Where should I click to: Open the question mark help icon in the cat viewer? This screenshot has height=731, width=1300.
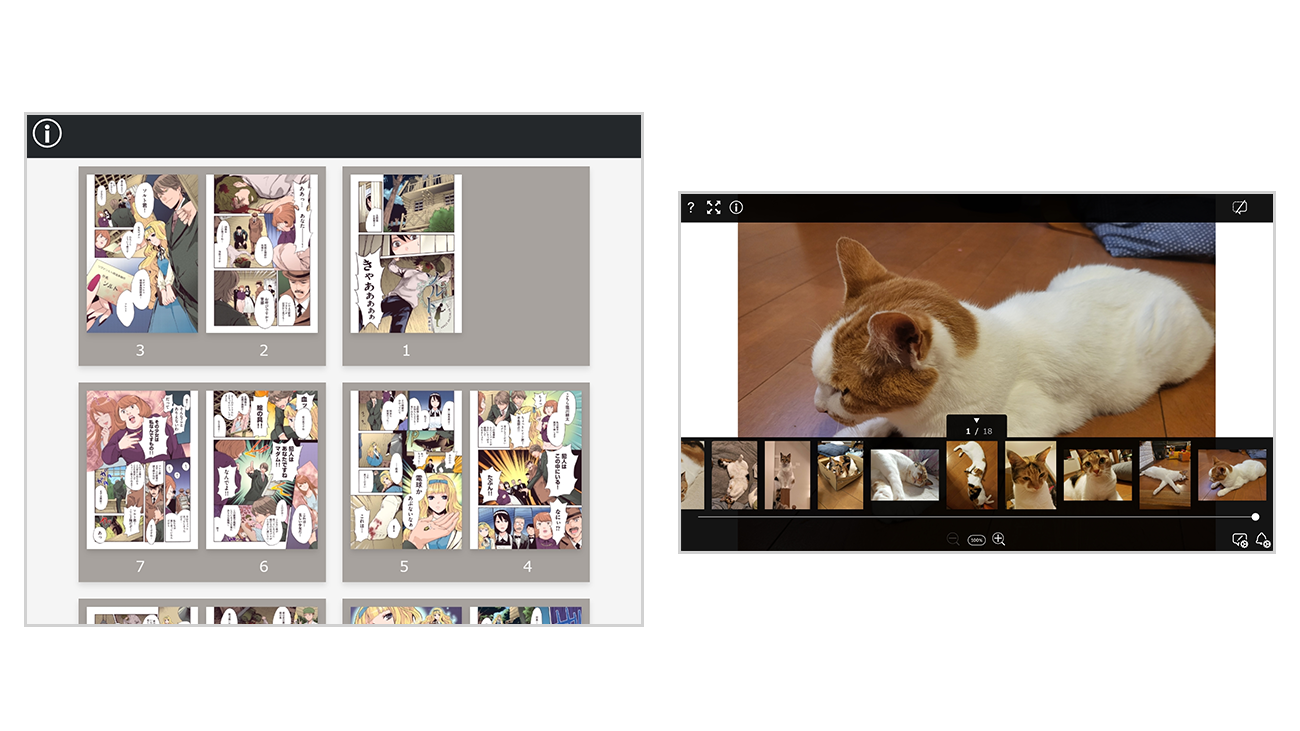pos(690,208)
